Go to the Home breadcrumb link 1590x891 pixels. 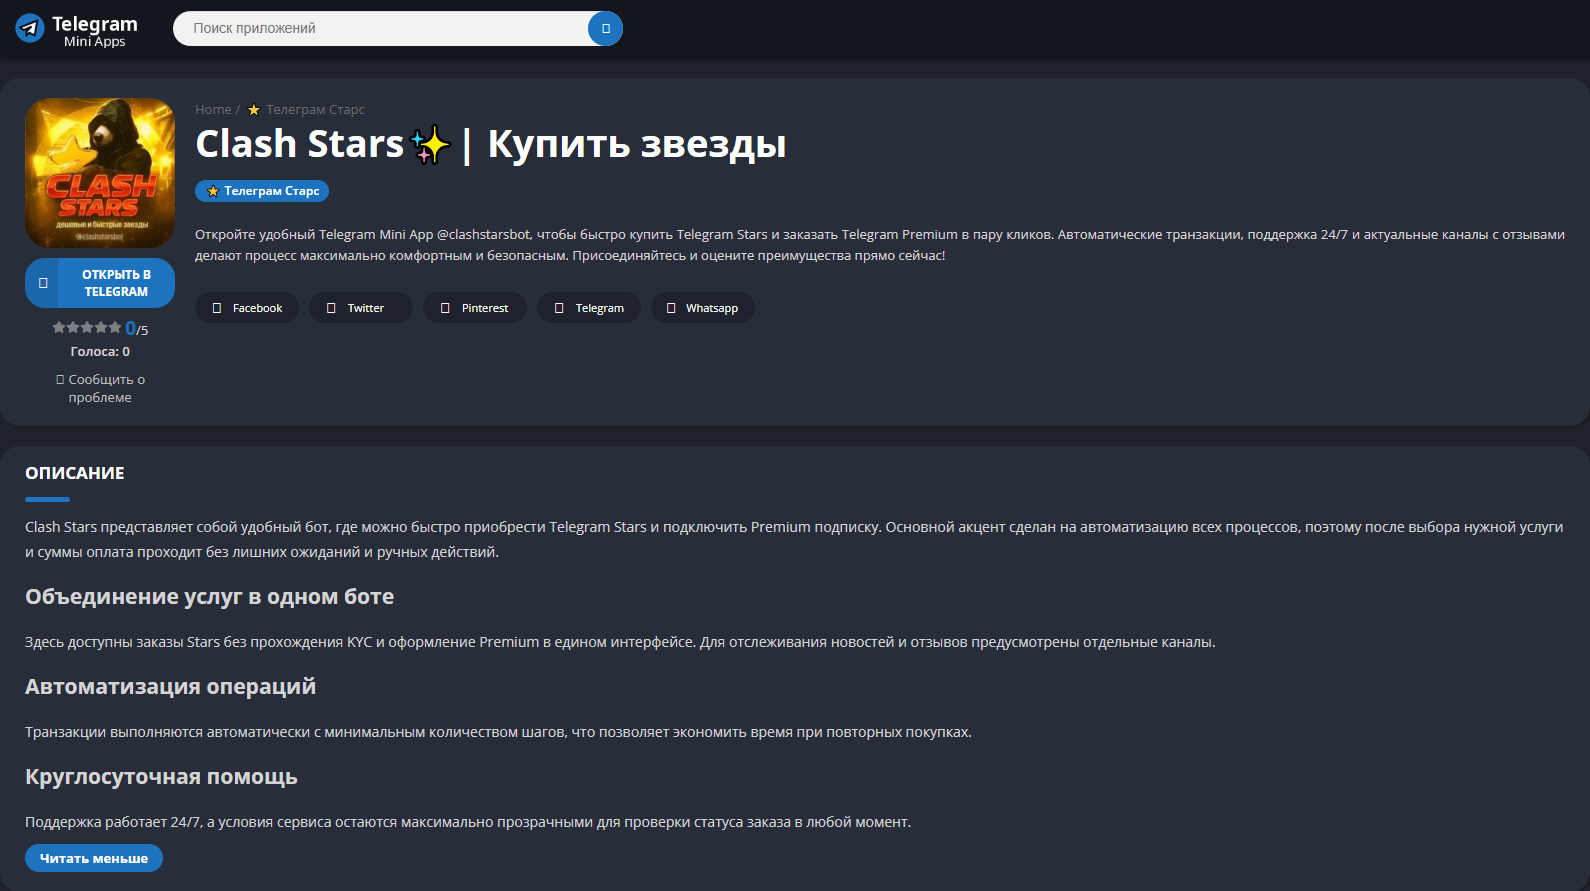click(x=213, y=110)
